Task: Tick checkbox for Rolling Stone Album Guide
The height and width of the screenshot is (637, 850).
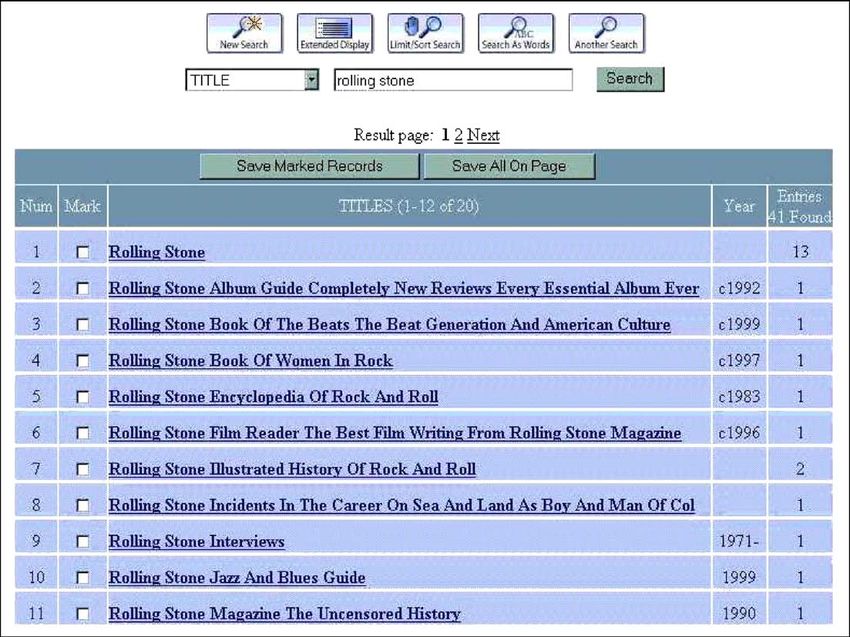Action: click(83, 288)
